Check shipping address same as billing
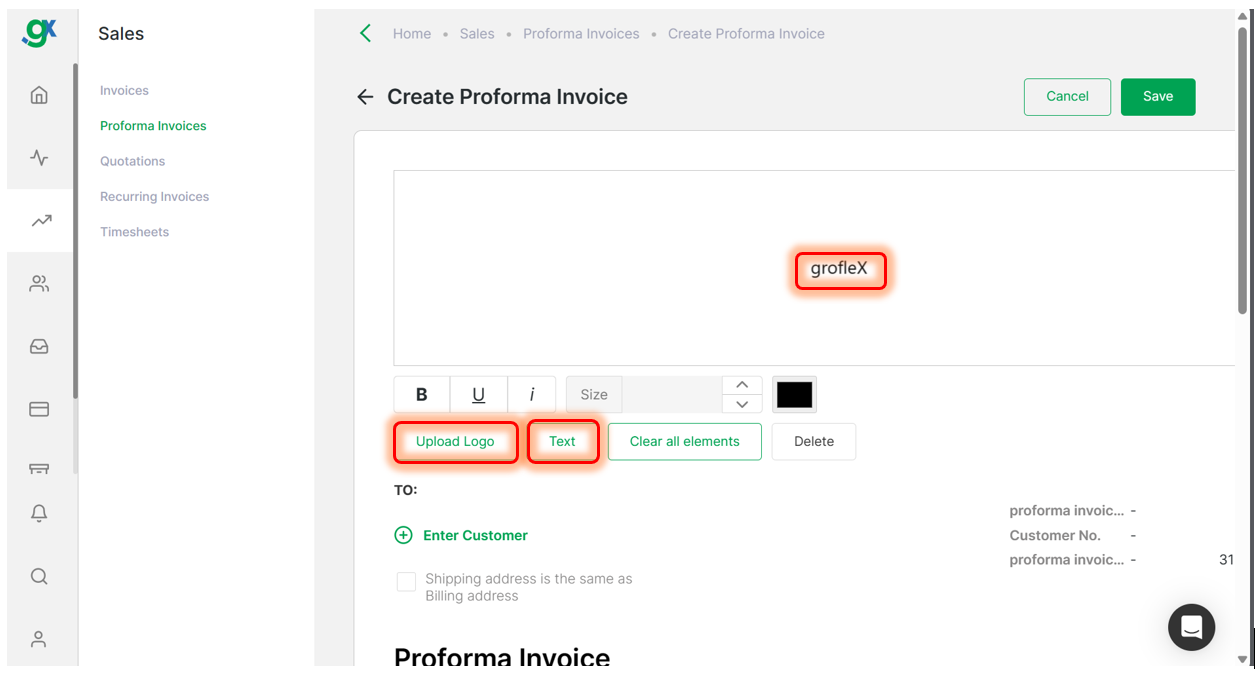1255x685 pixels. [x=406, y=582]
